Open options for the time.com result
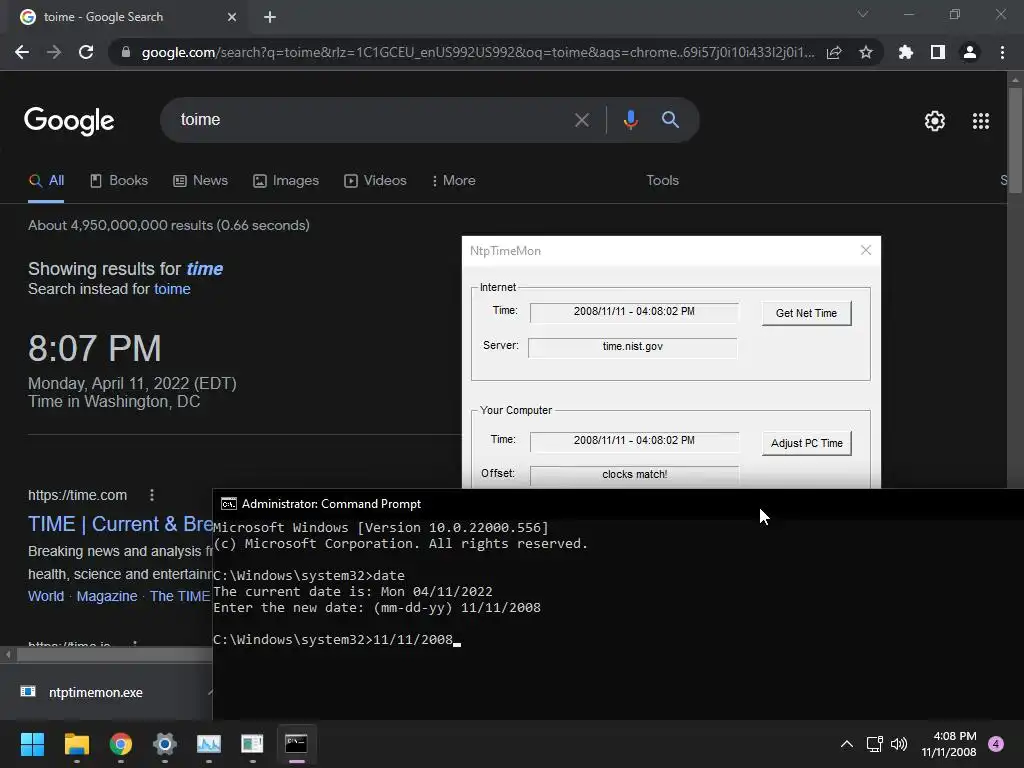This screenshot has height=768, width=1024. tap(152, 496)
